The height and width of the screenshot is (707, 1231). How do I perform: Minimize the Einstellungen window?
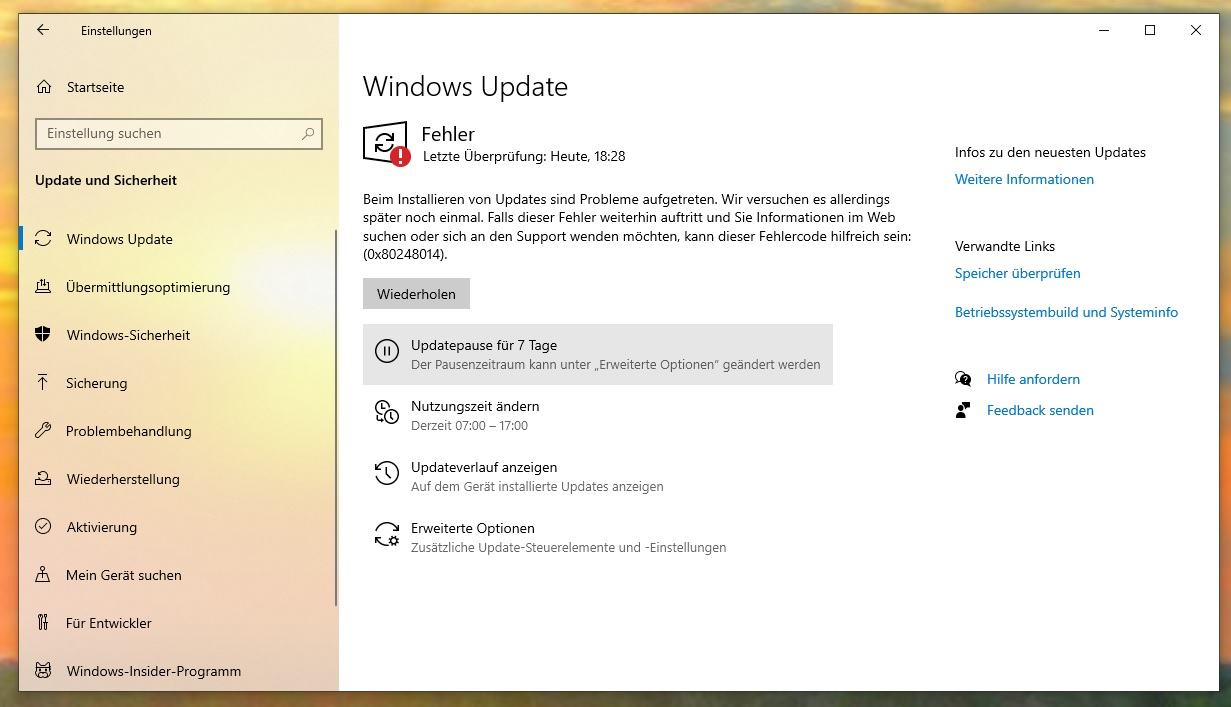(x=1104, y=30)
